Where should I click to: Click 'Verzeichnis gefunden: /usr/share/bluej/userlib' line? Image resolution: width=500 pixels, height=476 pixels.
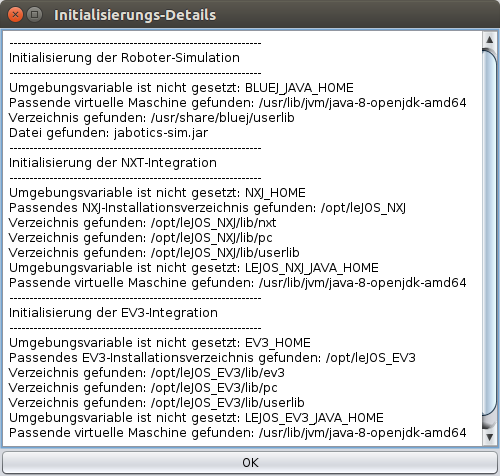(152, 118)
